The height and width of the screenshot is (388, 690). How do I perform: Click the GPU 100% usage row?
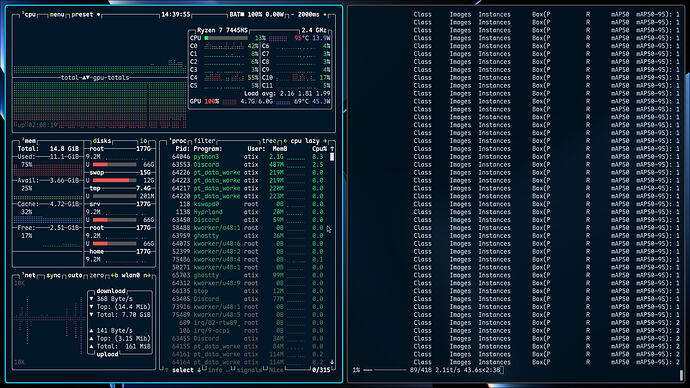point(260,102)
